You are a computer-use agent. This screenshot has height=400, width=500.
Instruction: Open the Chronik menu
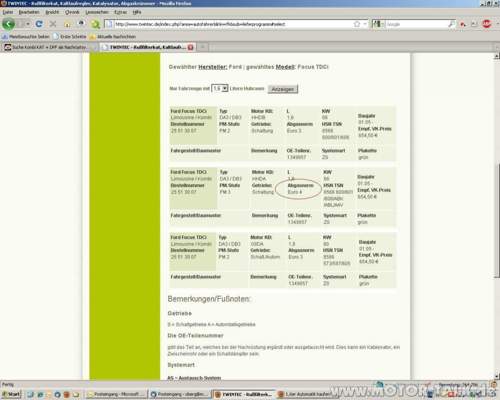(x=72, y=12)
